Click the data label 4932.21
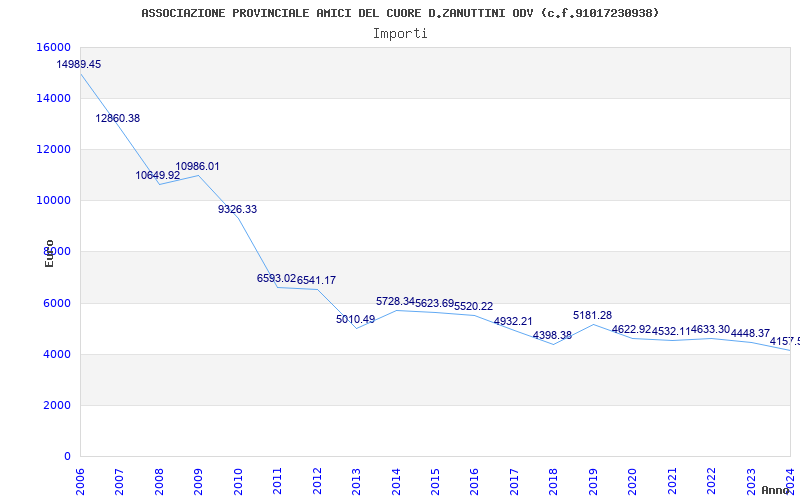Viewport: 800px width, 500px height. (513, 321)
